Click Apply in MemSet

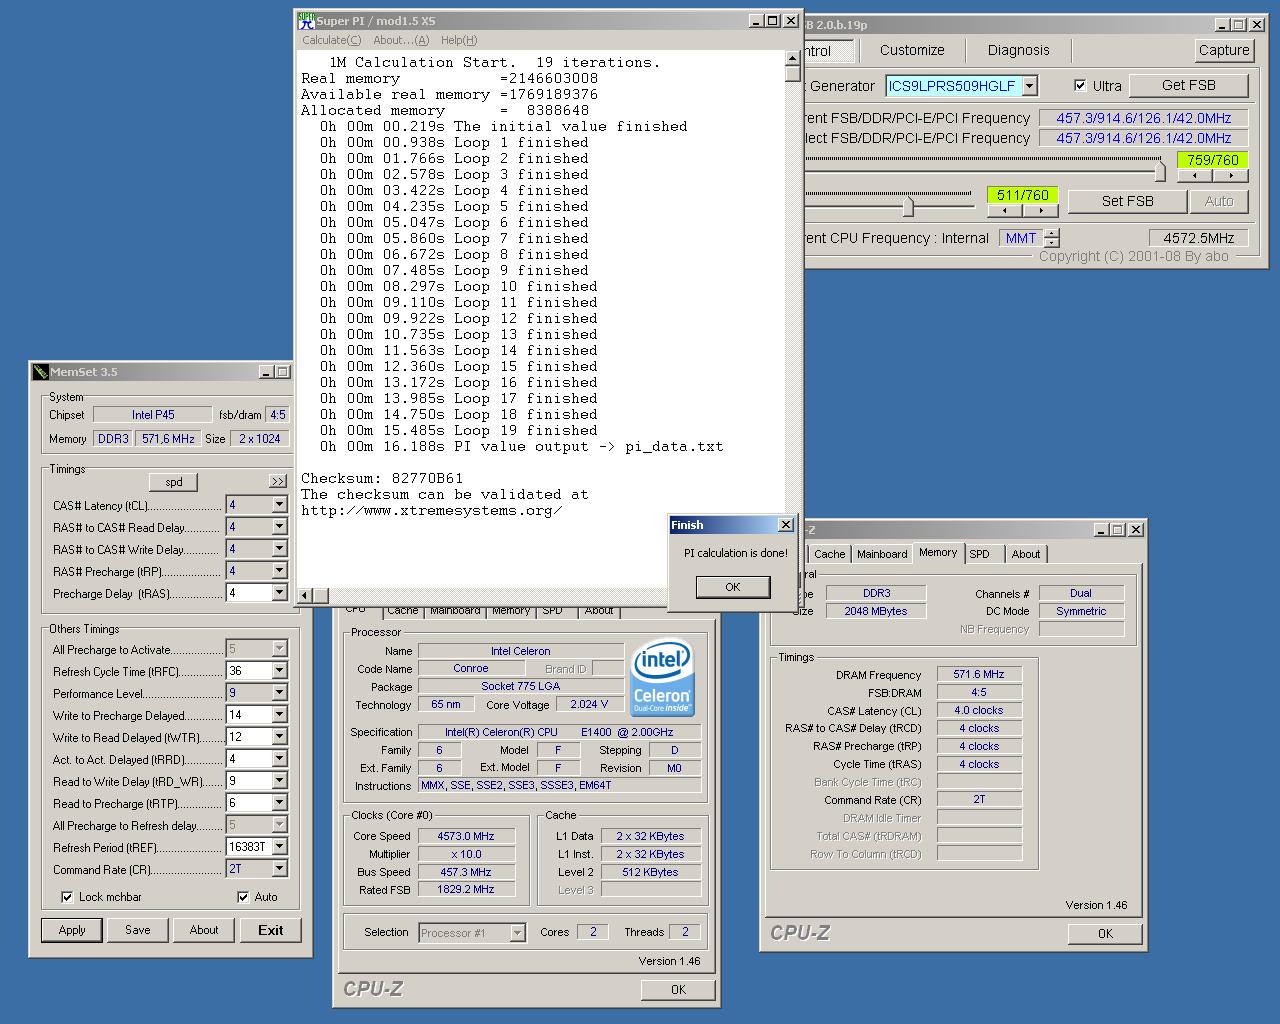point(72,930)
